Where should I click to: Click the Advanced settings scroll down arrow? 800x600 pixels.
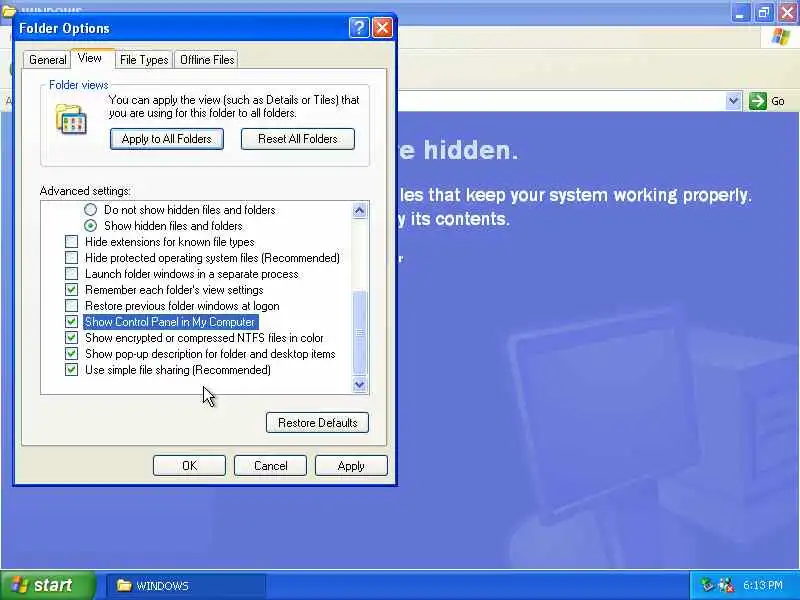[360, 384]
